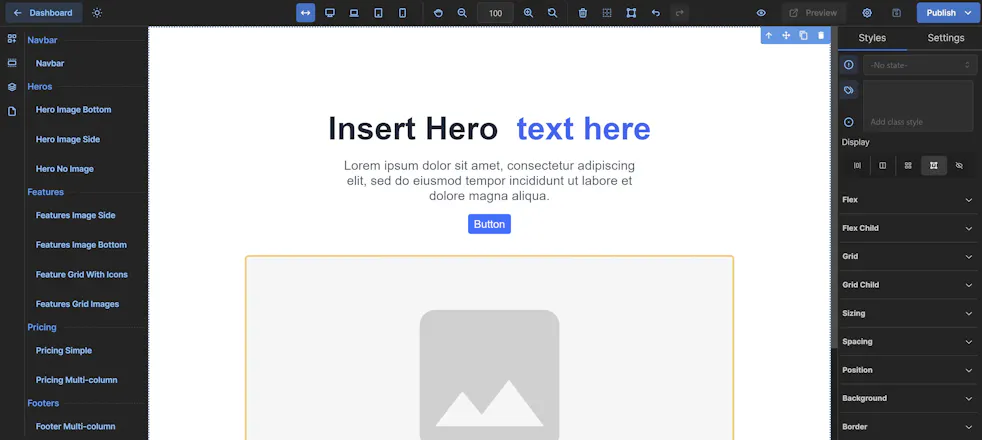Clear canvas with toolbar trash icon

(x=582, y=13)
